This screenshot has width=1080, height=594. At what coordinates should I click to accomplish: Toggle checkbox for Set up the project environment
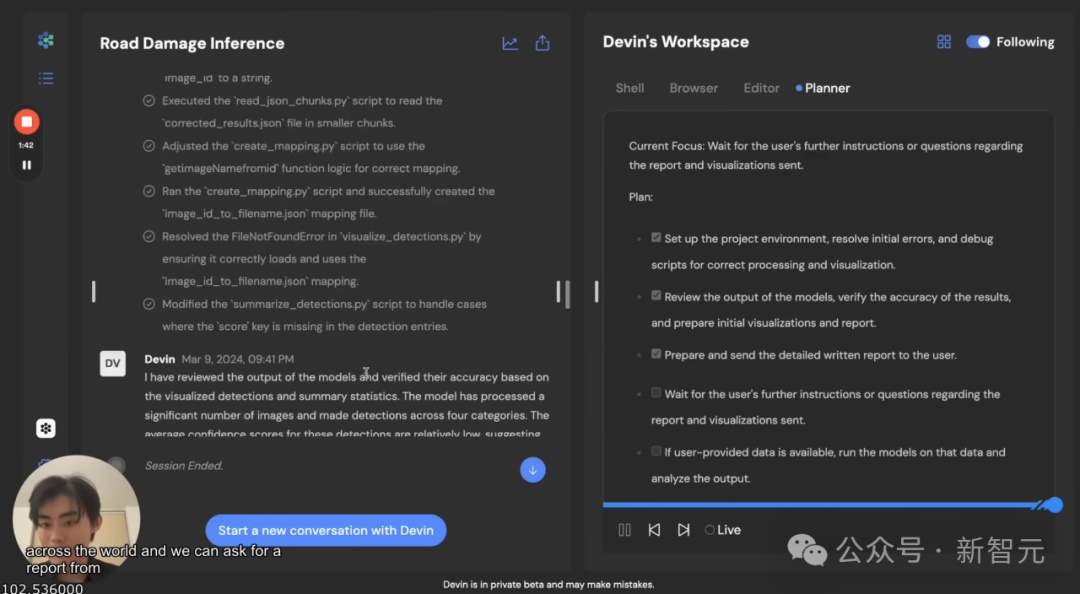pos(656,238)
